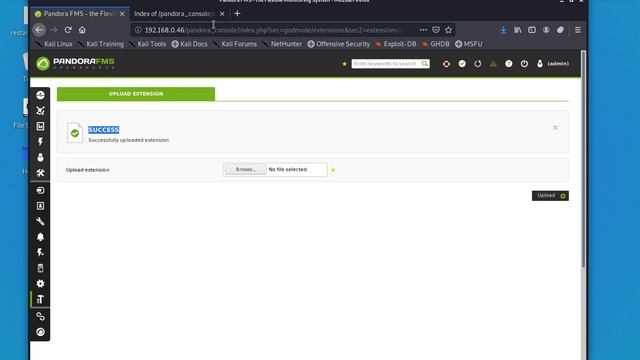This screenshot has height=360, width=640.
Task: Bookmark this page with the star icon
Action: tap(448, 30)
